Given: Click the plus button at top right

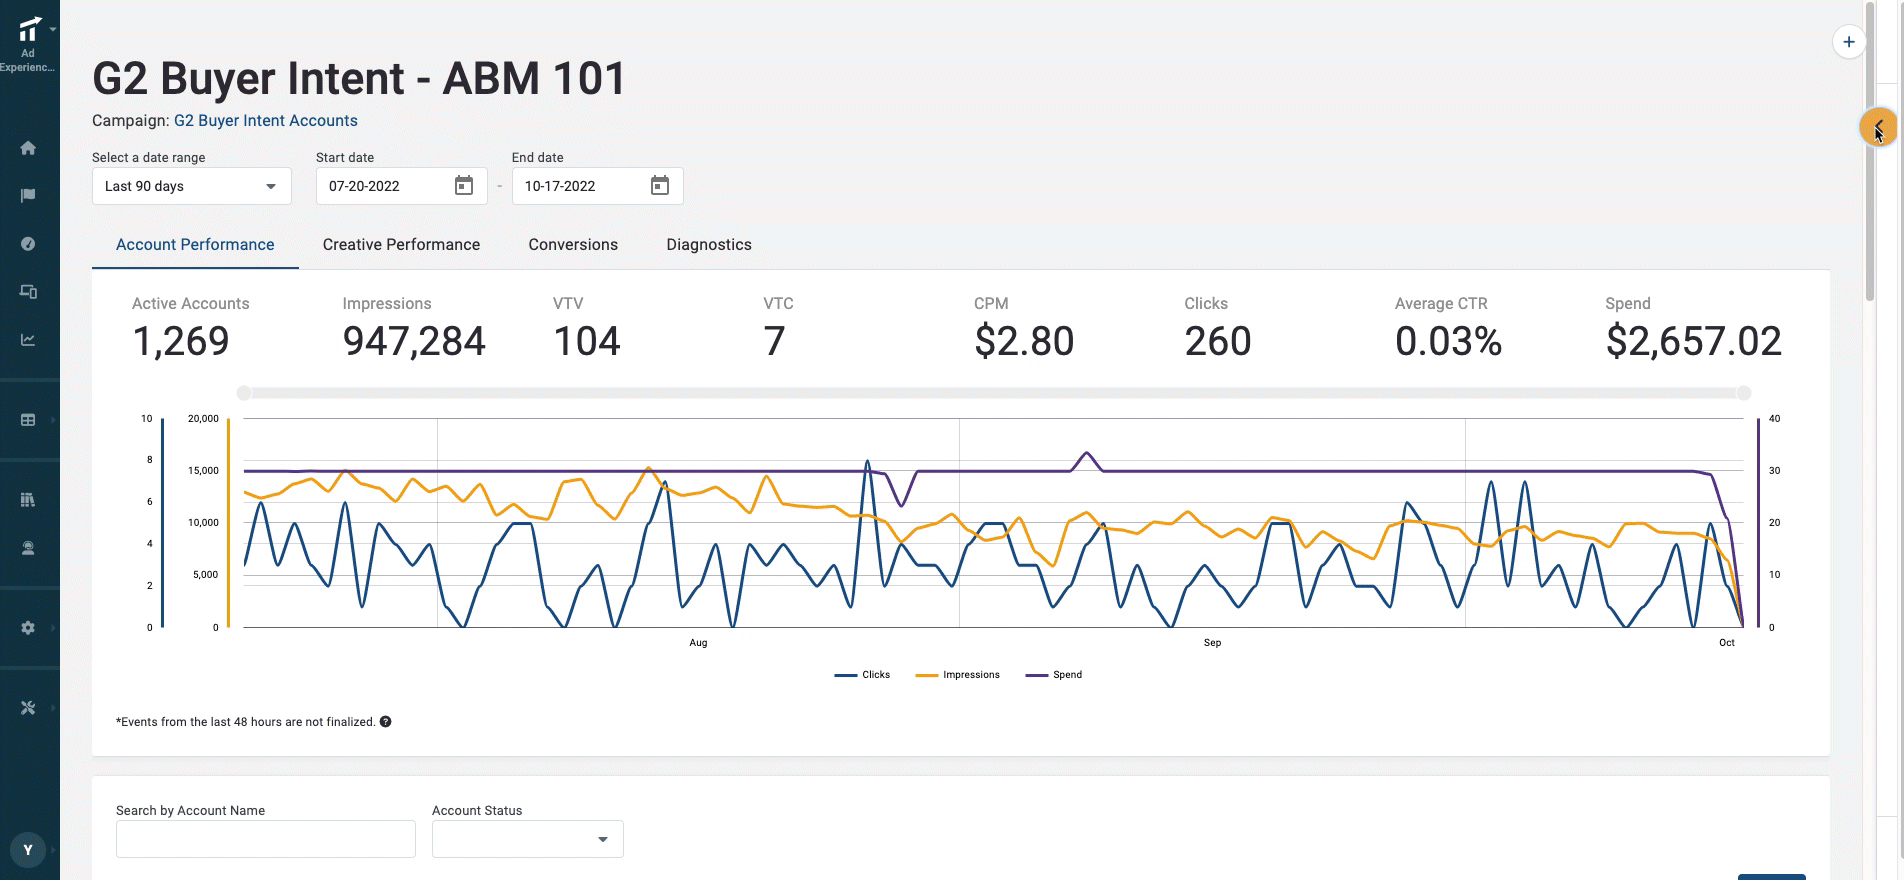Looking at the screenshot, I should pyautogui.click(x=1849, y=42).
